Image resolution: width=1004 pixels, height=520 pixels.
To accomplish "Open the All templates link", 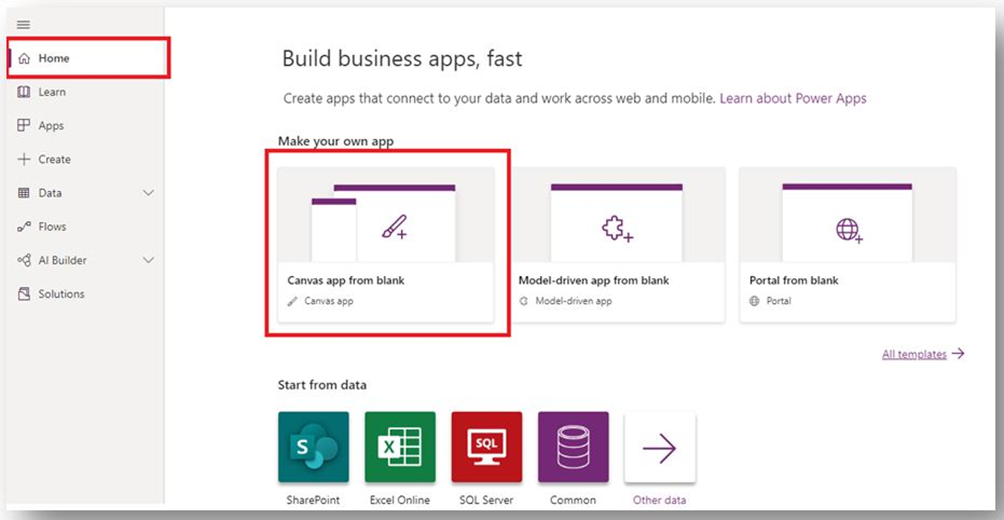I will (x=914, y=354).
